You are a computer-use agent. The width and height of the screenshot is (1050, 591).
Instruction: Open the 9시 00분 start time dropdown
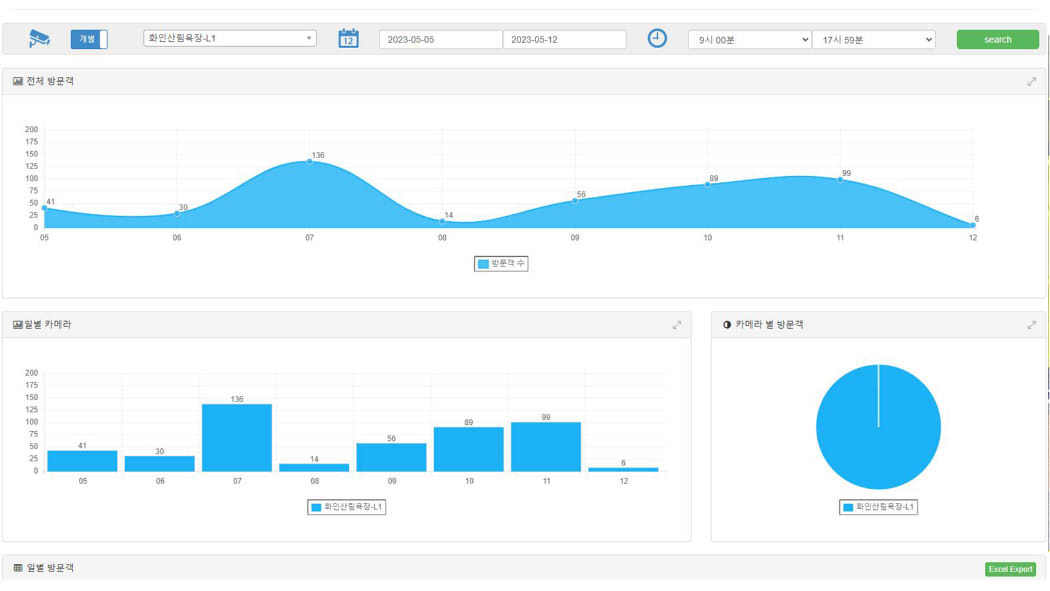pyautogui.click(x=749, y=40)
